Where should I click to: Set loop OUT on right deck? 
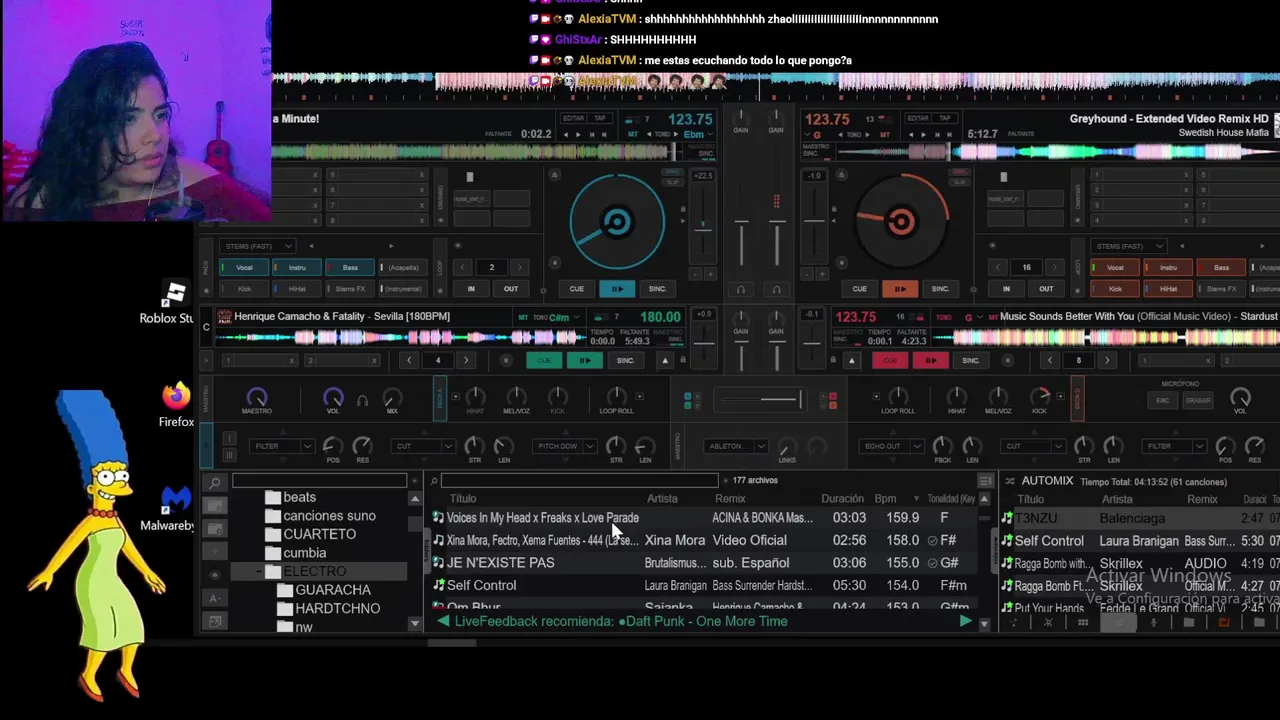(x=1046, y=289)
